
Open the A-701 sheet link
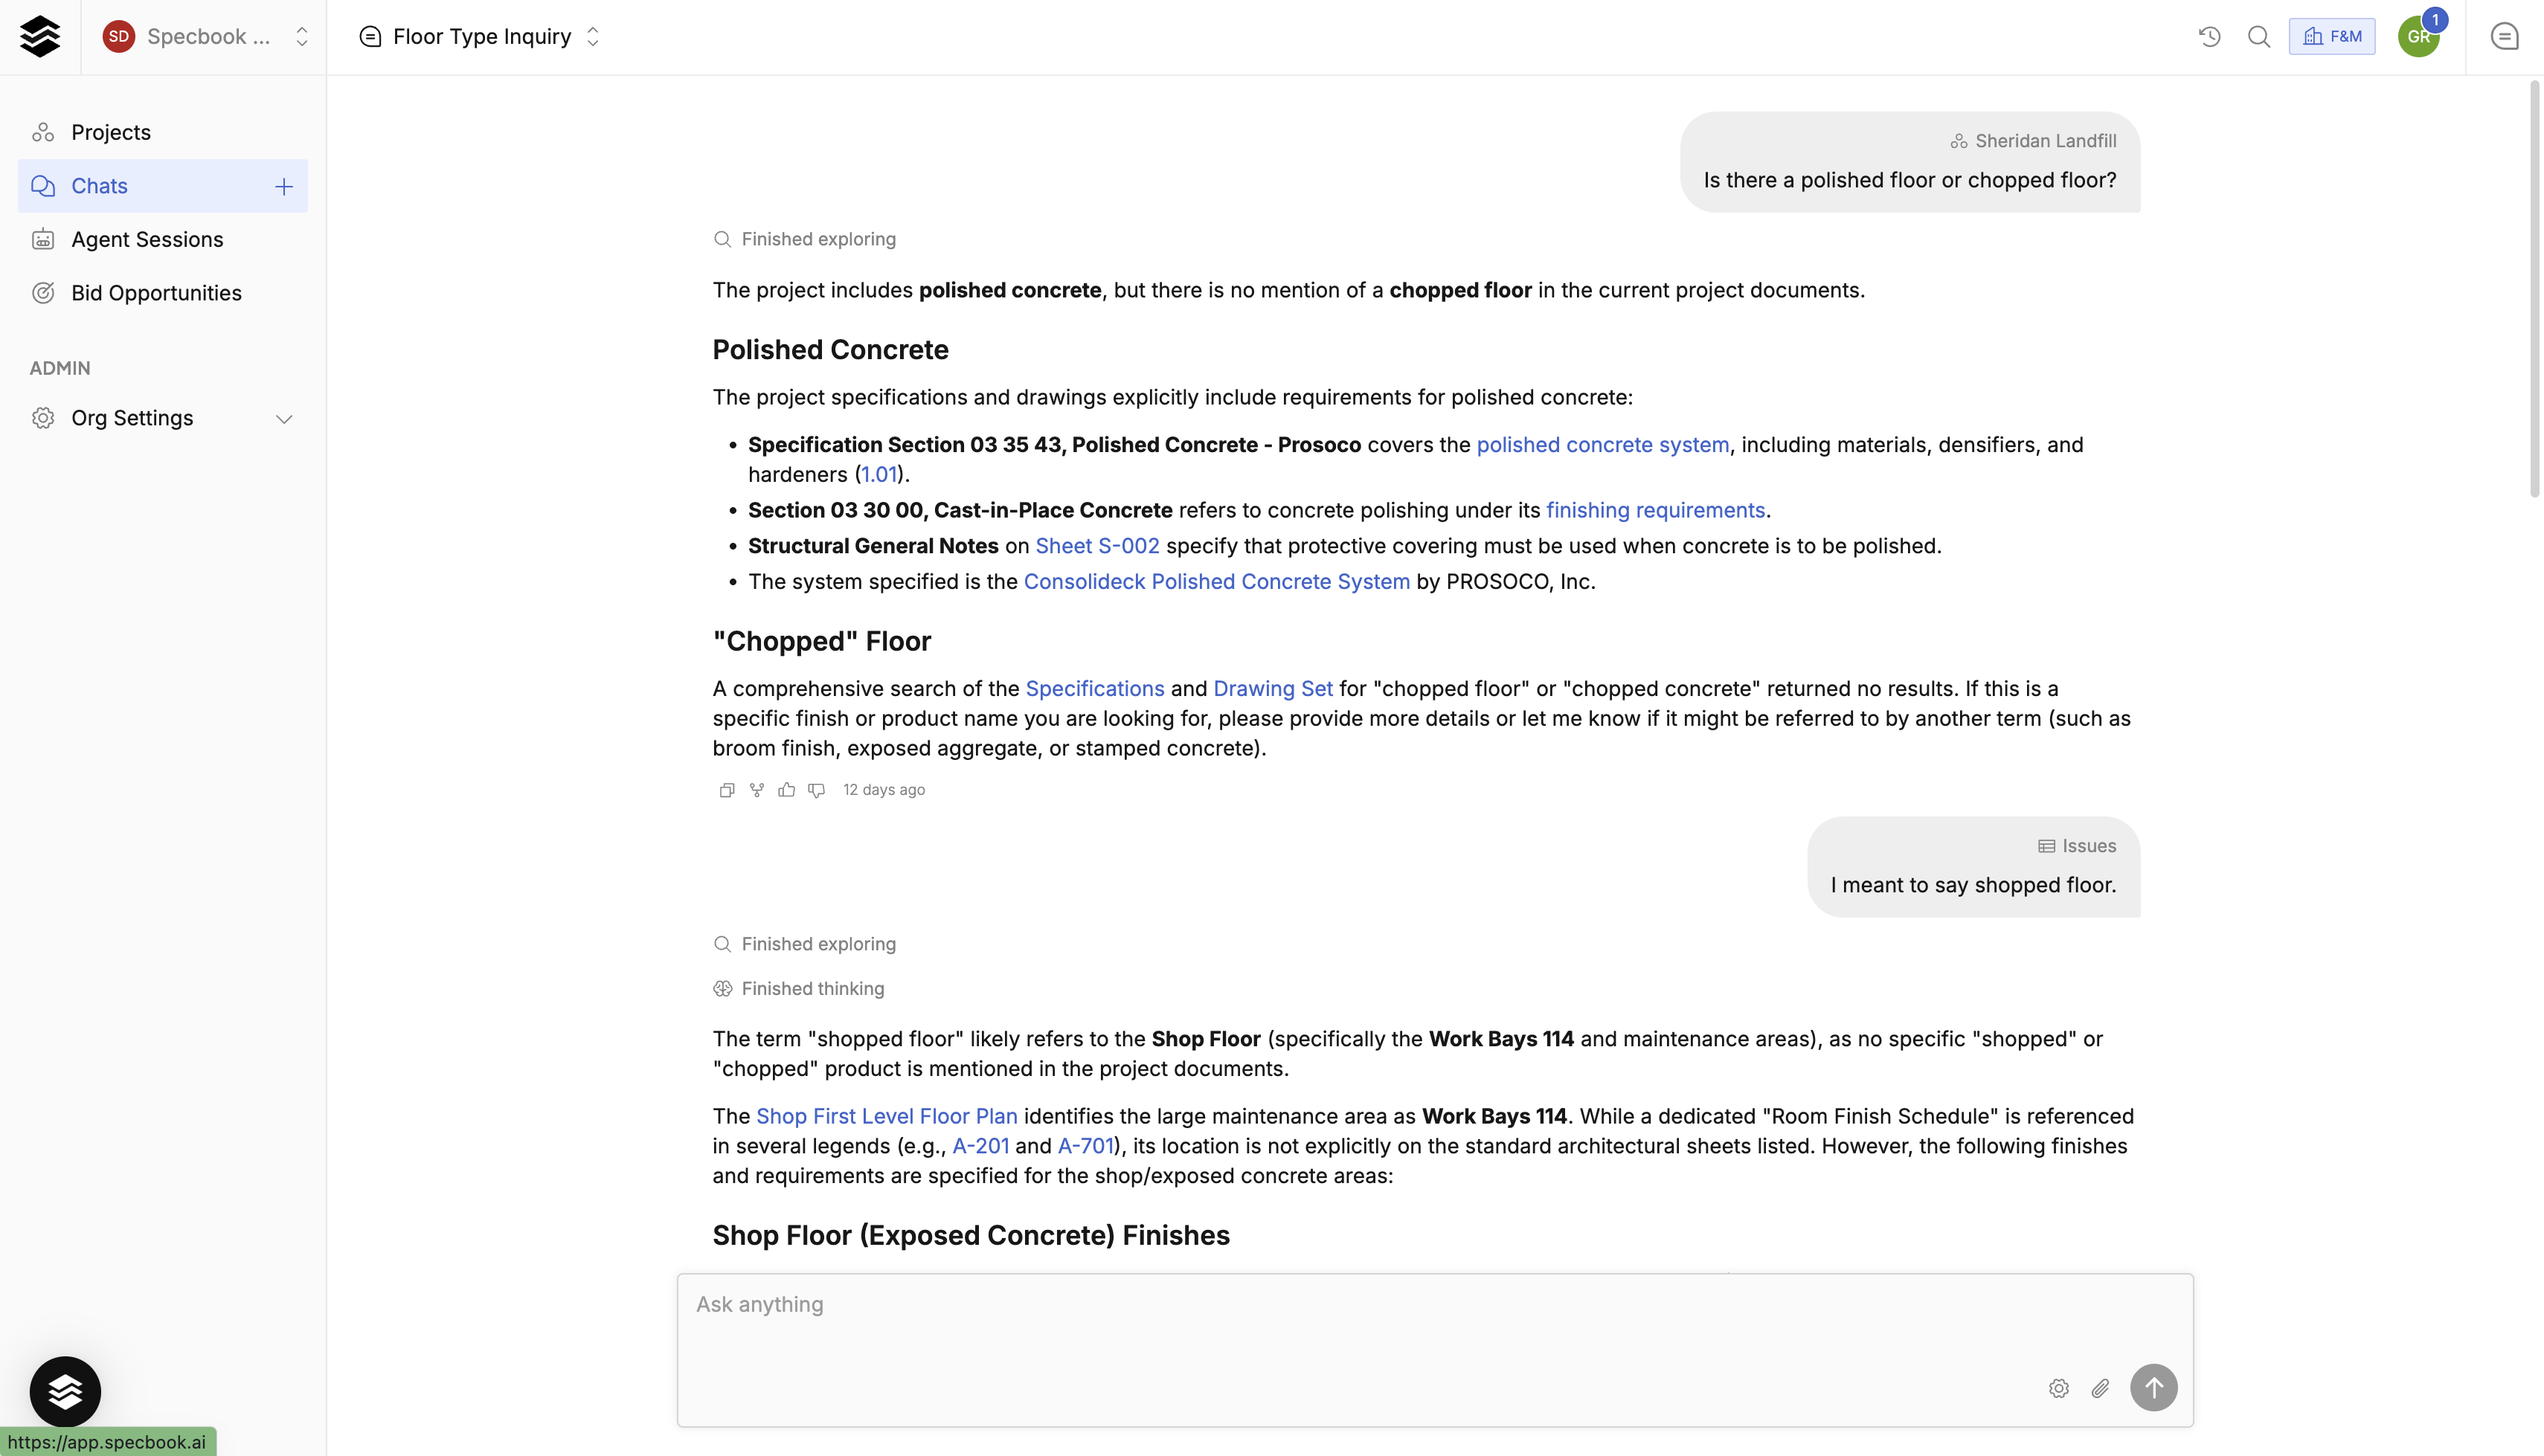tap(1085, 1146)
